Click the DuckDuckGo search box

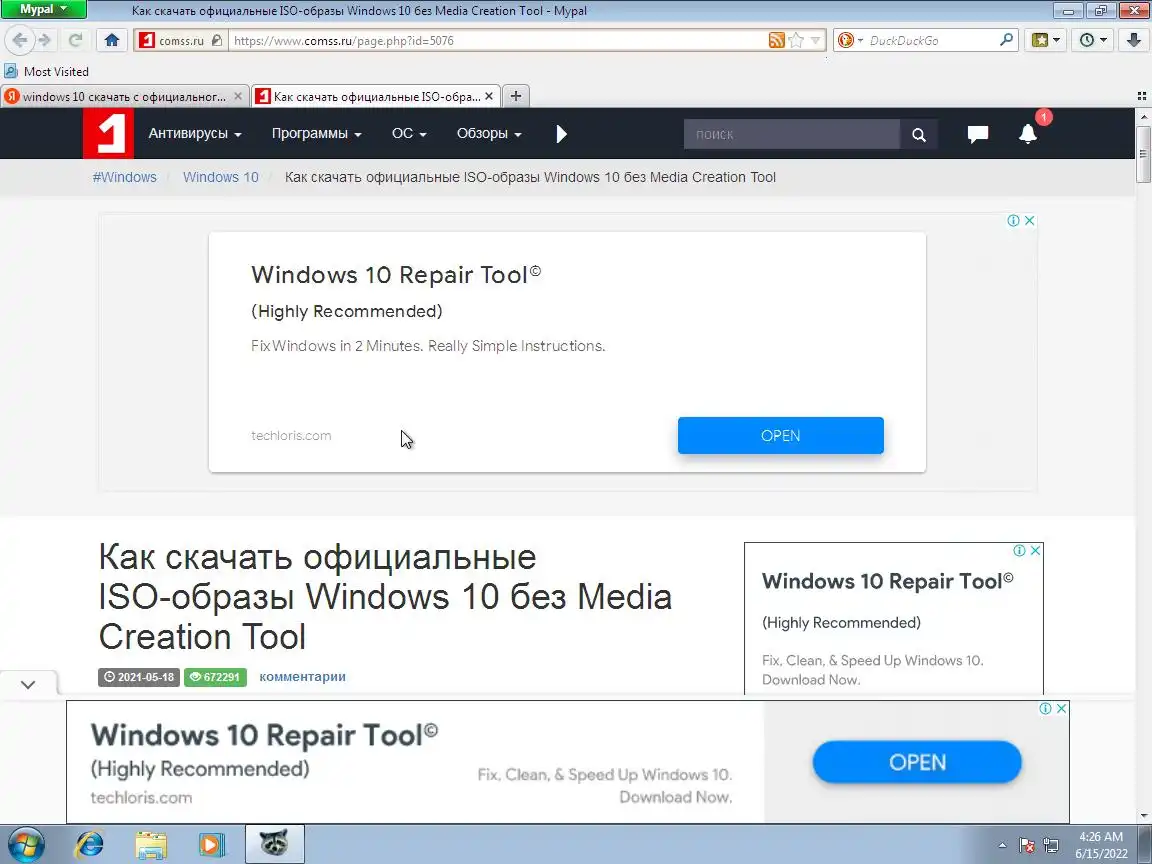pyautogui.click(x=930, y=40)
